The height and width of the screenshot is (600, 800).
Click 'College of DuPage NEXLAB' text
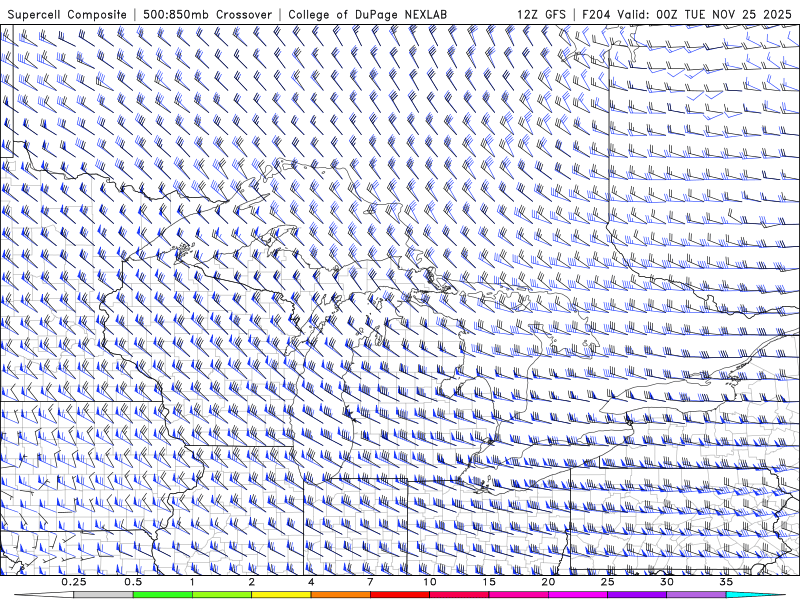click(x=367, y=15)
